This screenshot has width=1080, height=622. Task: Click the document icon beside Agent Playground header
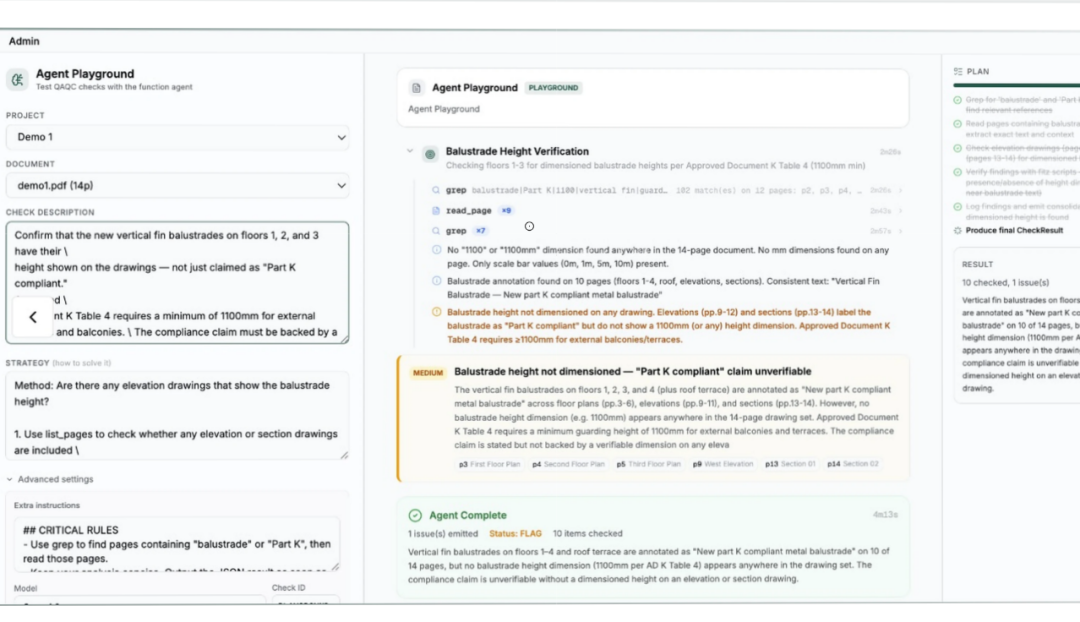coord(416,88)
